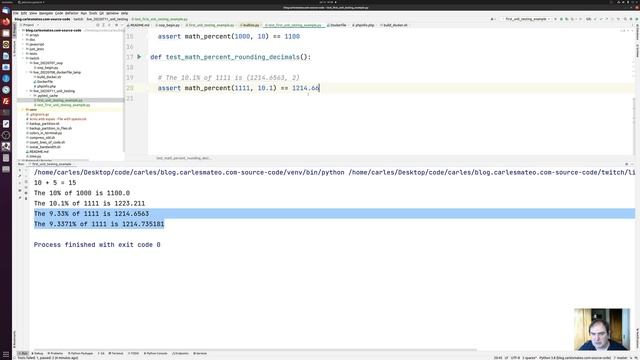Screen dimensions: 640x360
Task: Open the Edit menu
Action: (24, 13)
